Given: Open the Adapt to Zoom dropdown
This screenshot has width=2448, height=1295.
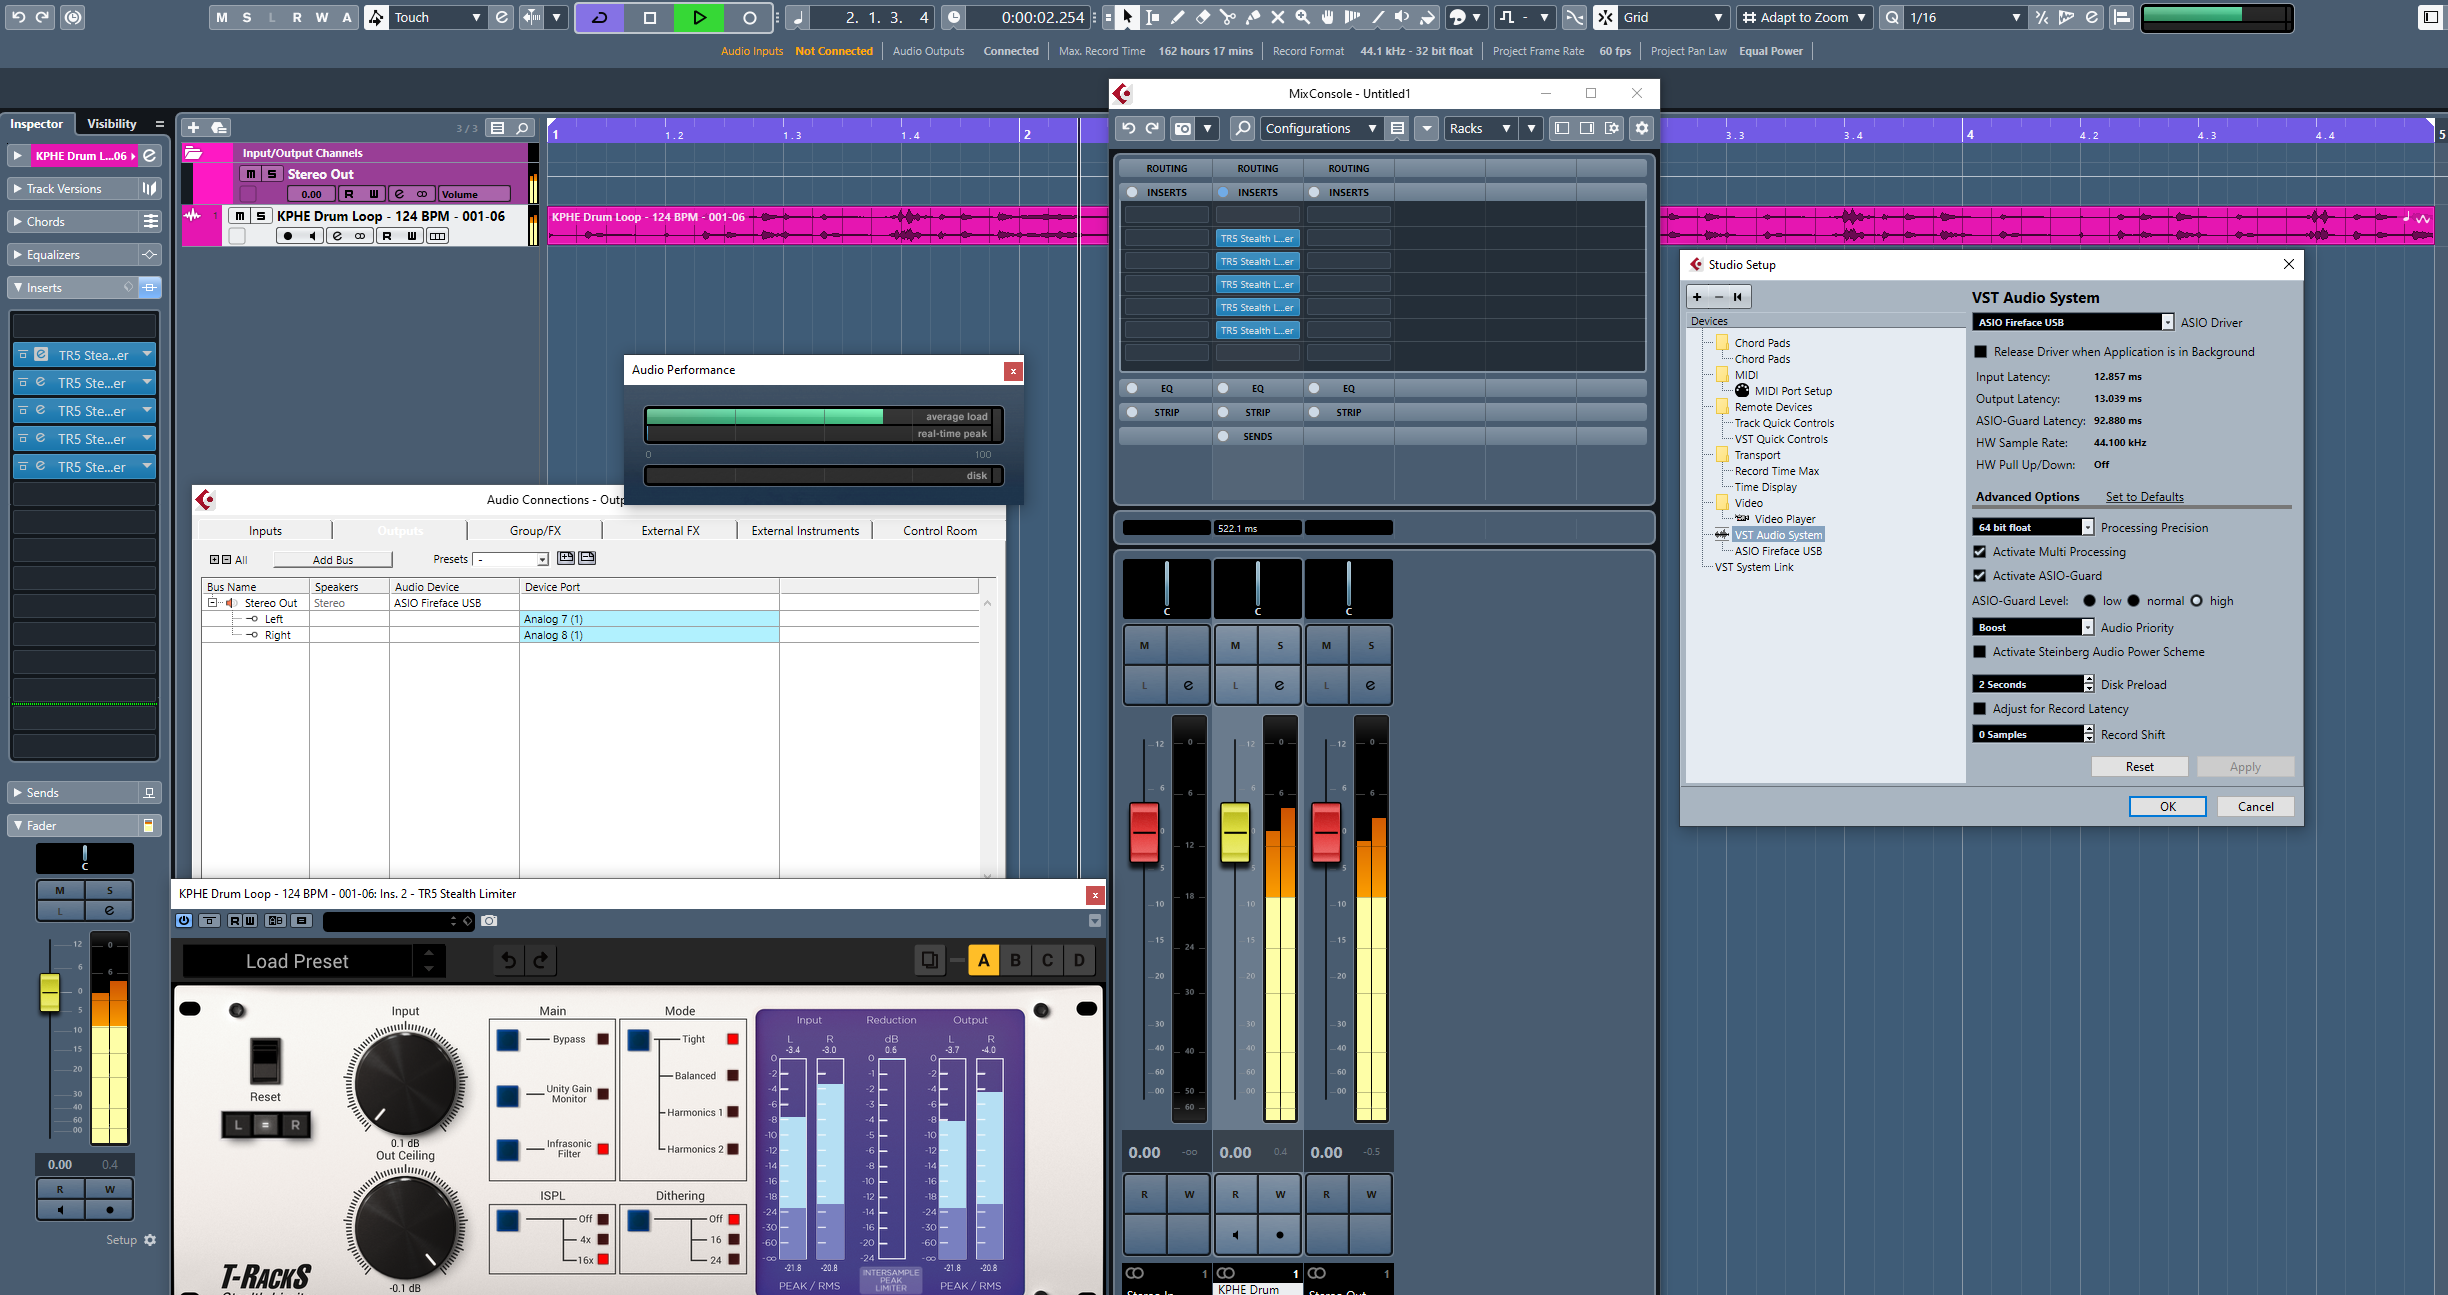Looking at the screenshot, I should pyautogui.click(x=1803, y=17).
